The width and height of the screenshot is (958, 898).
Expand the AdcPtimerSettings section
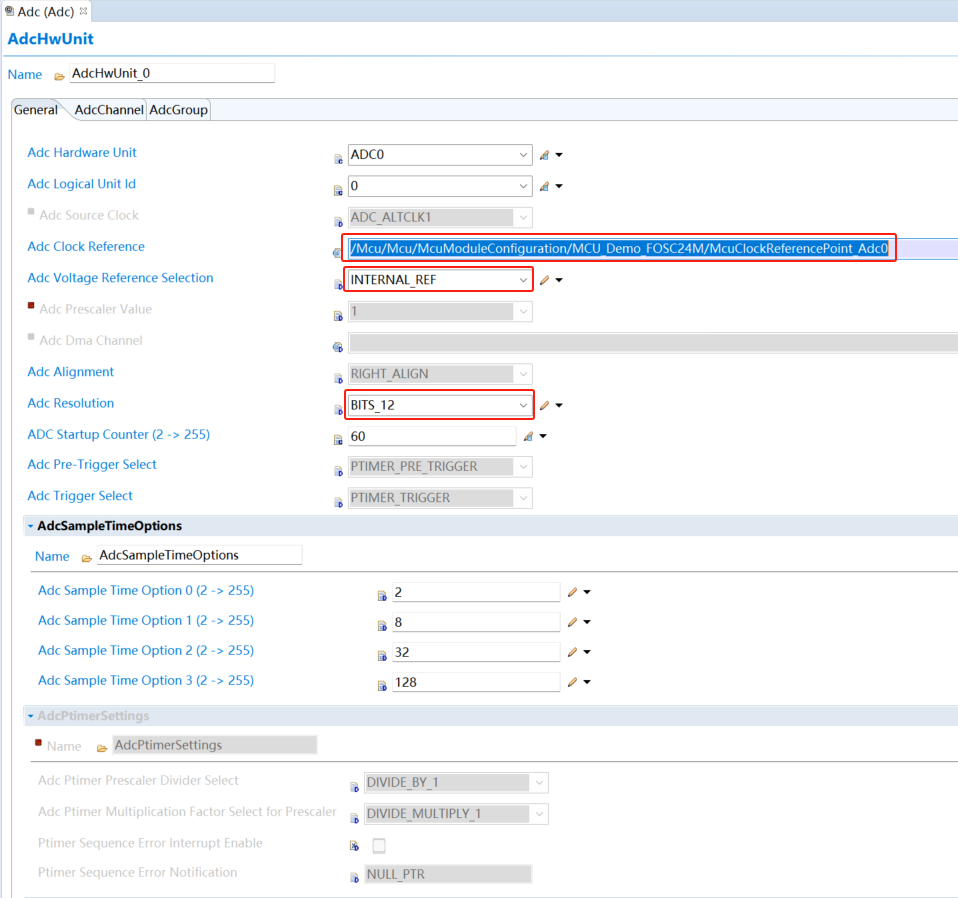click(x=30, y=716)
